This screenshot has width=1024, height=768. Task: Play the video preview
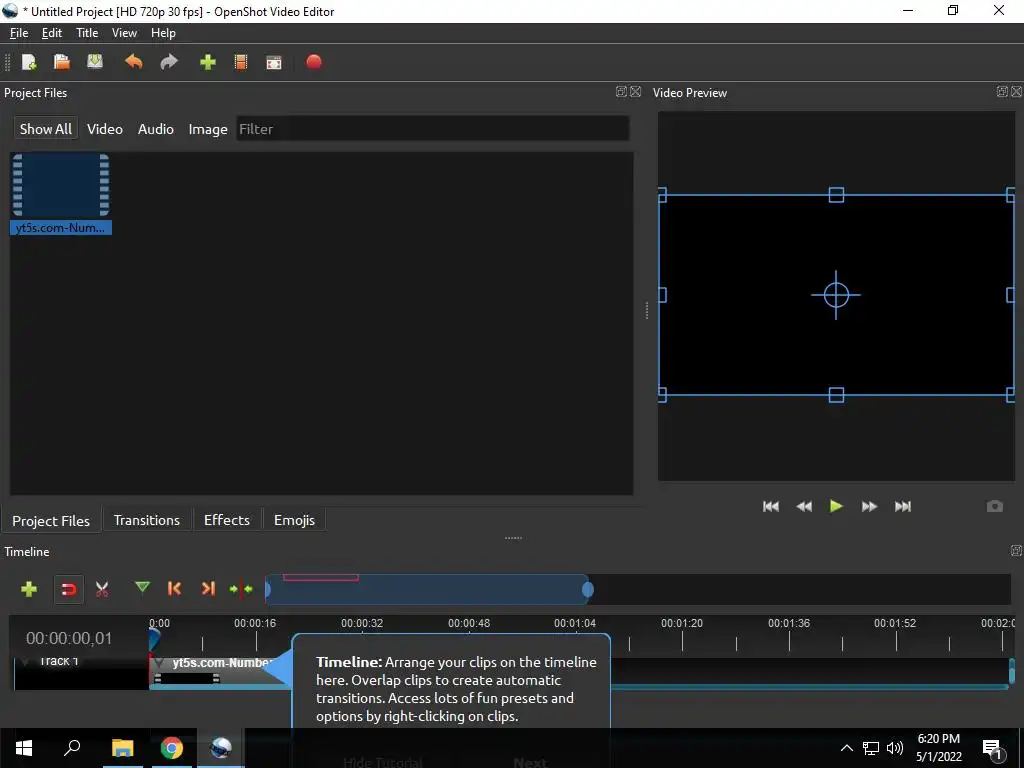coord(836,506)
